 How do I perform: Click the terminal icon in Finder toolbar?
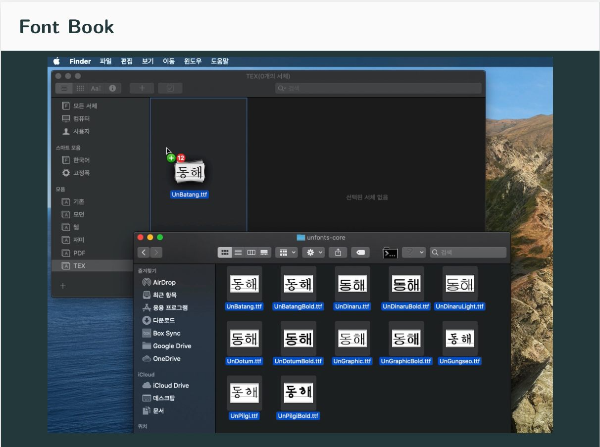[390, 253]
